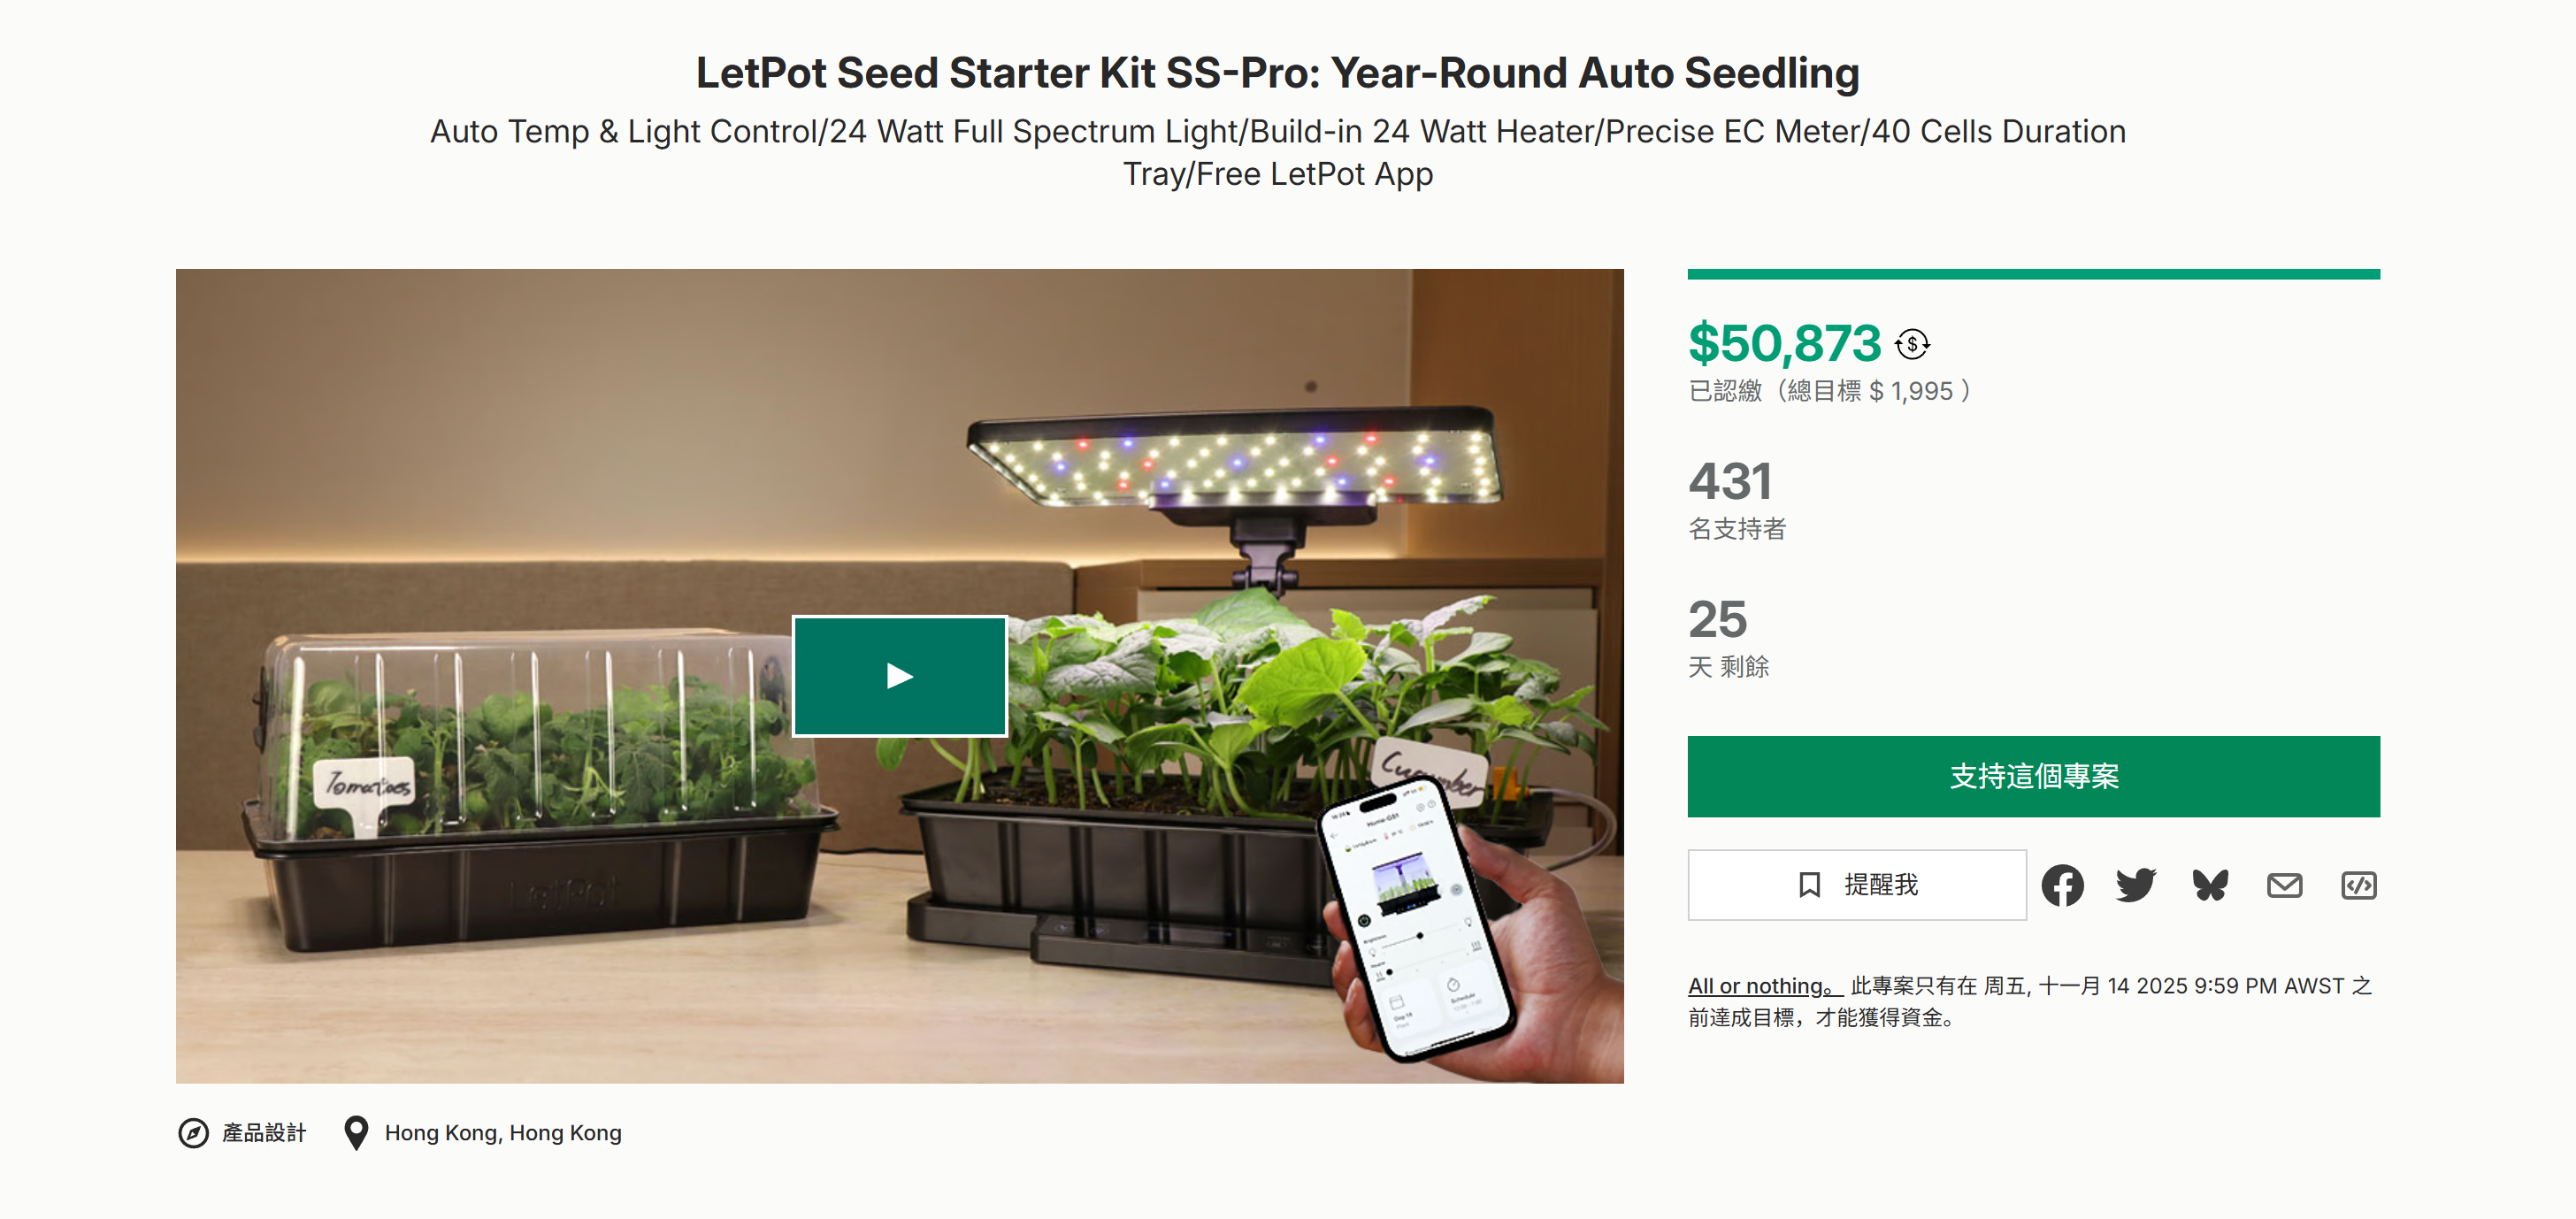Click the compass icon beside 產品設計
The height and width of the screenshot is (1219, 2576).
[x=193, y=1133]
